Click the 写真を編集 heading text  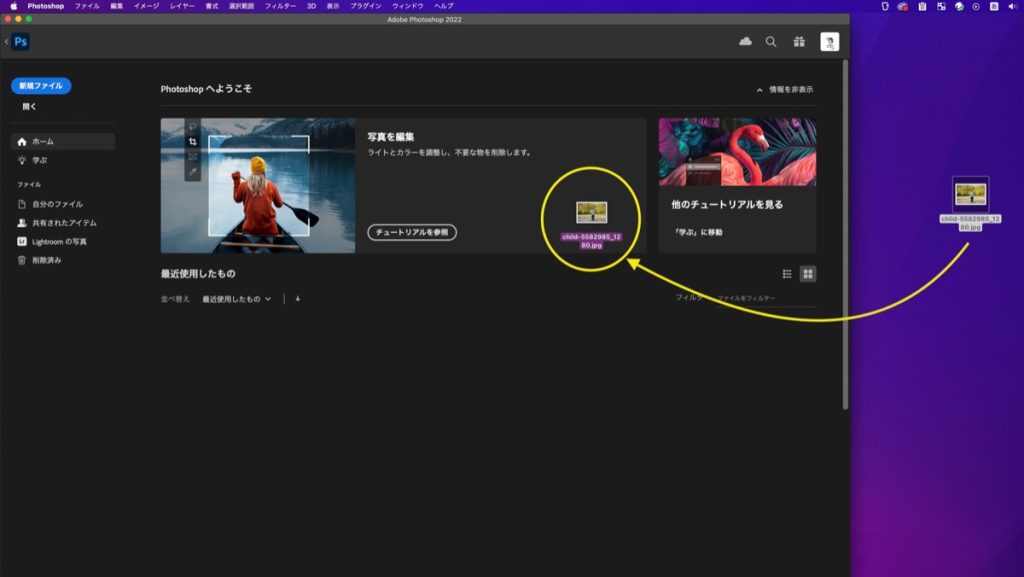[391, 137]
